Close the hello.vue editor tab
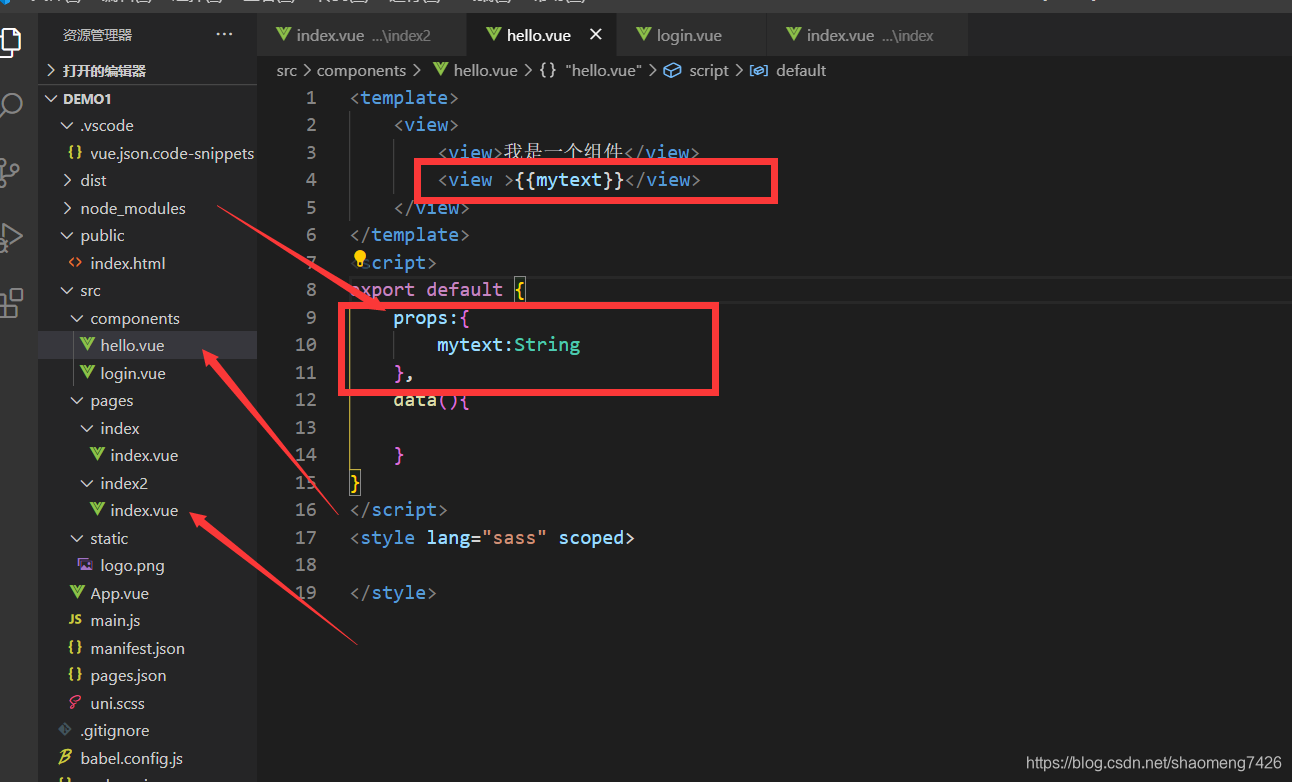The image size is (1292, 782). [x=596, y=35]
